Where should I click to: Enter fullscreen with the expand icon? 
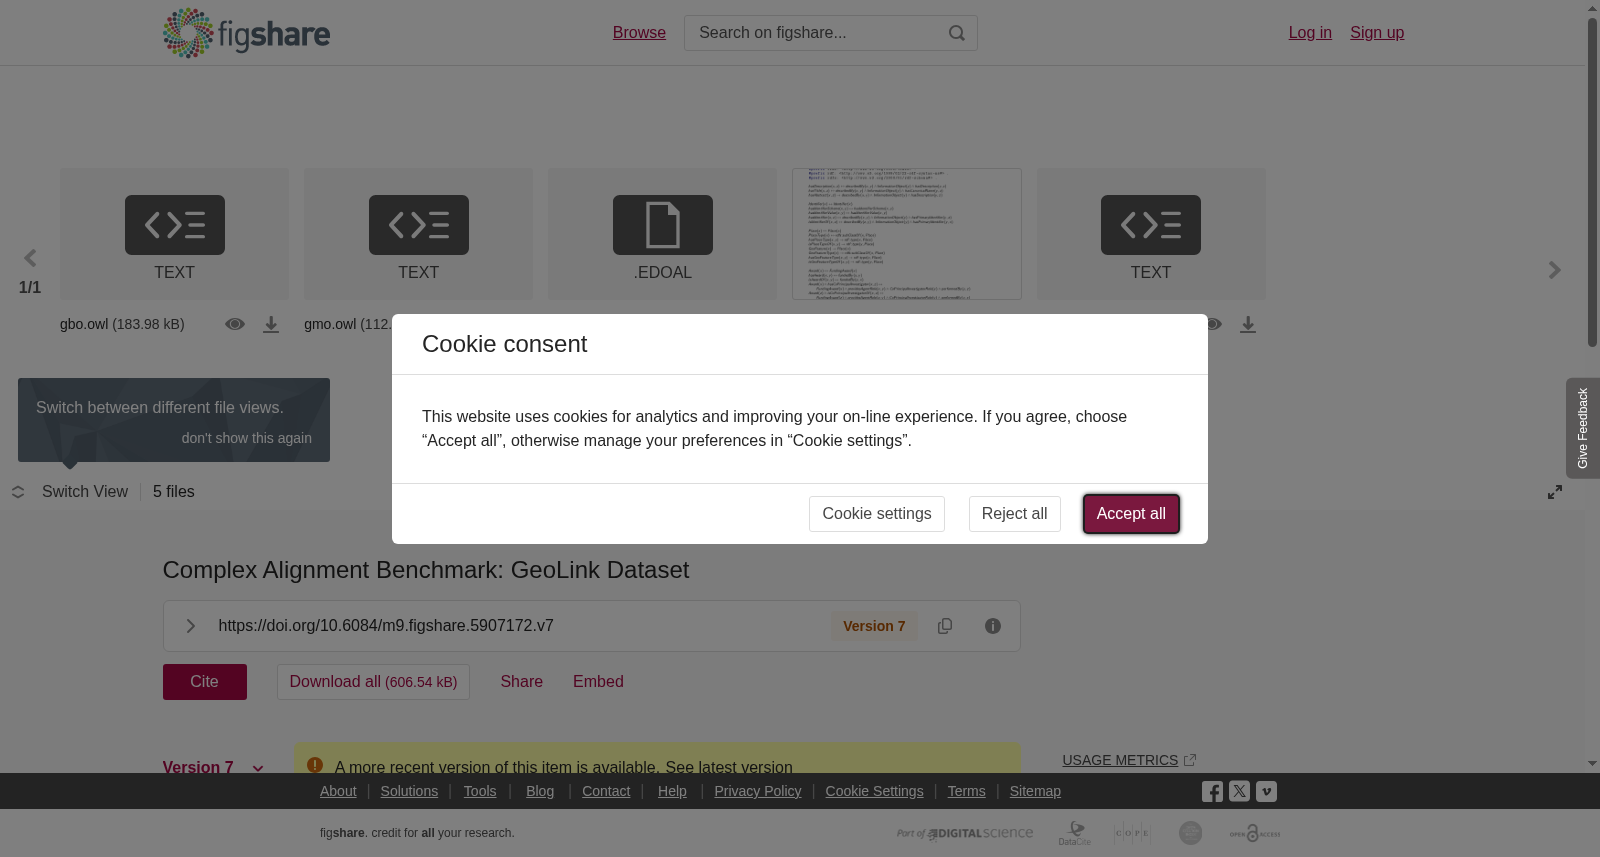[x=1555, y=492]
